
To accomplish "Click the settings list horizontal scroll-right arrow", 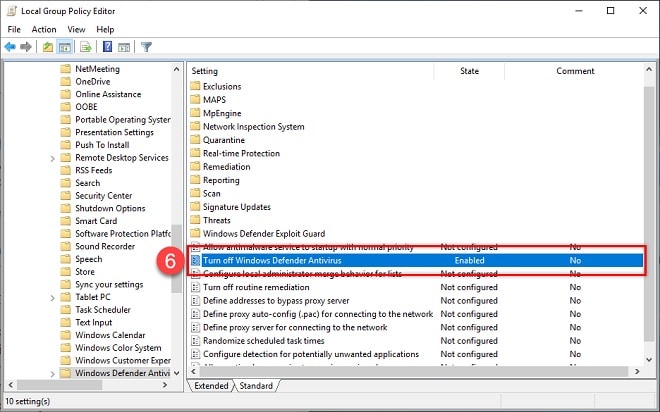I will [637, 372].
